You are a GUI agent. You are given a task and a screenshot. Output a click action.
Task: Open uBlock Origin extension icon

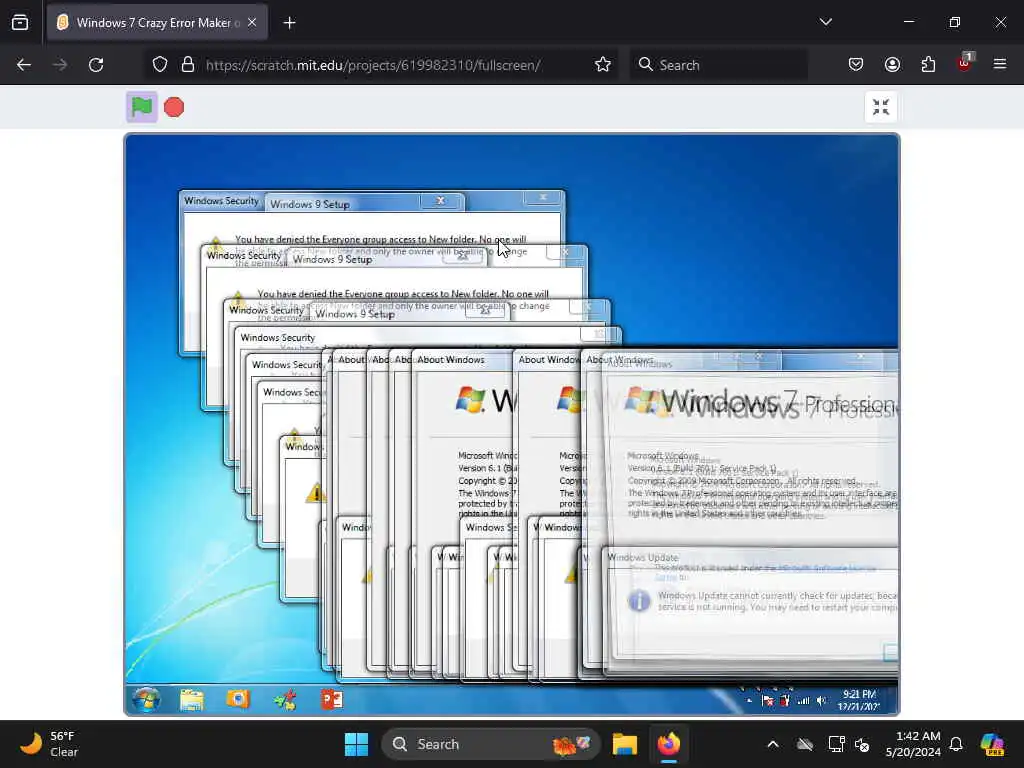point(965,63)
